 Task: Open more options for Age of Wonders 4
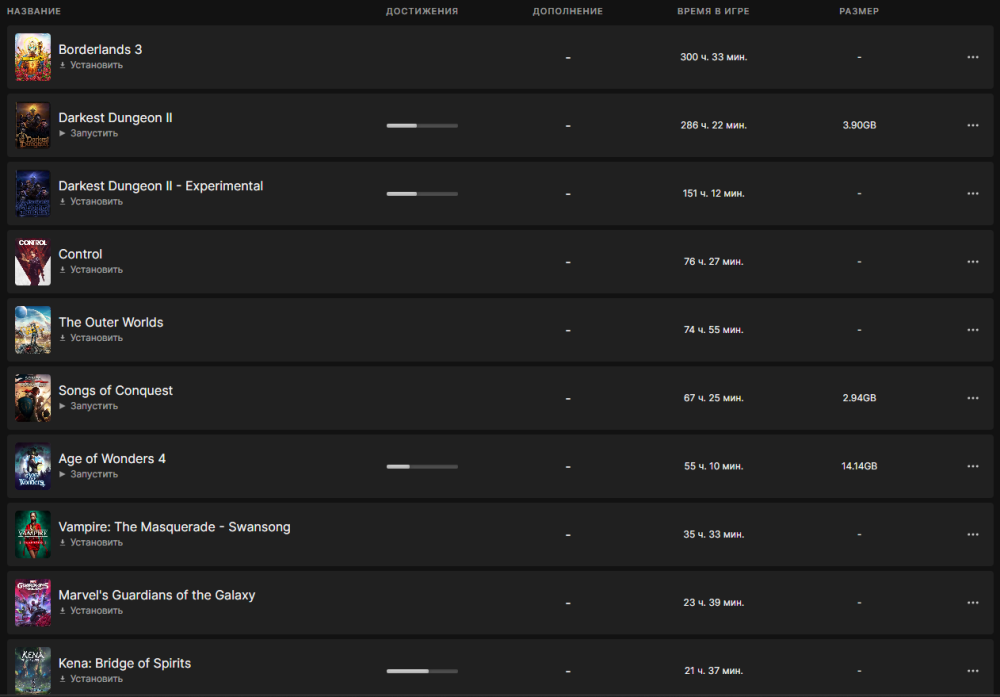pos(972,466)
